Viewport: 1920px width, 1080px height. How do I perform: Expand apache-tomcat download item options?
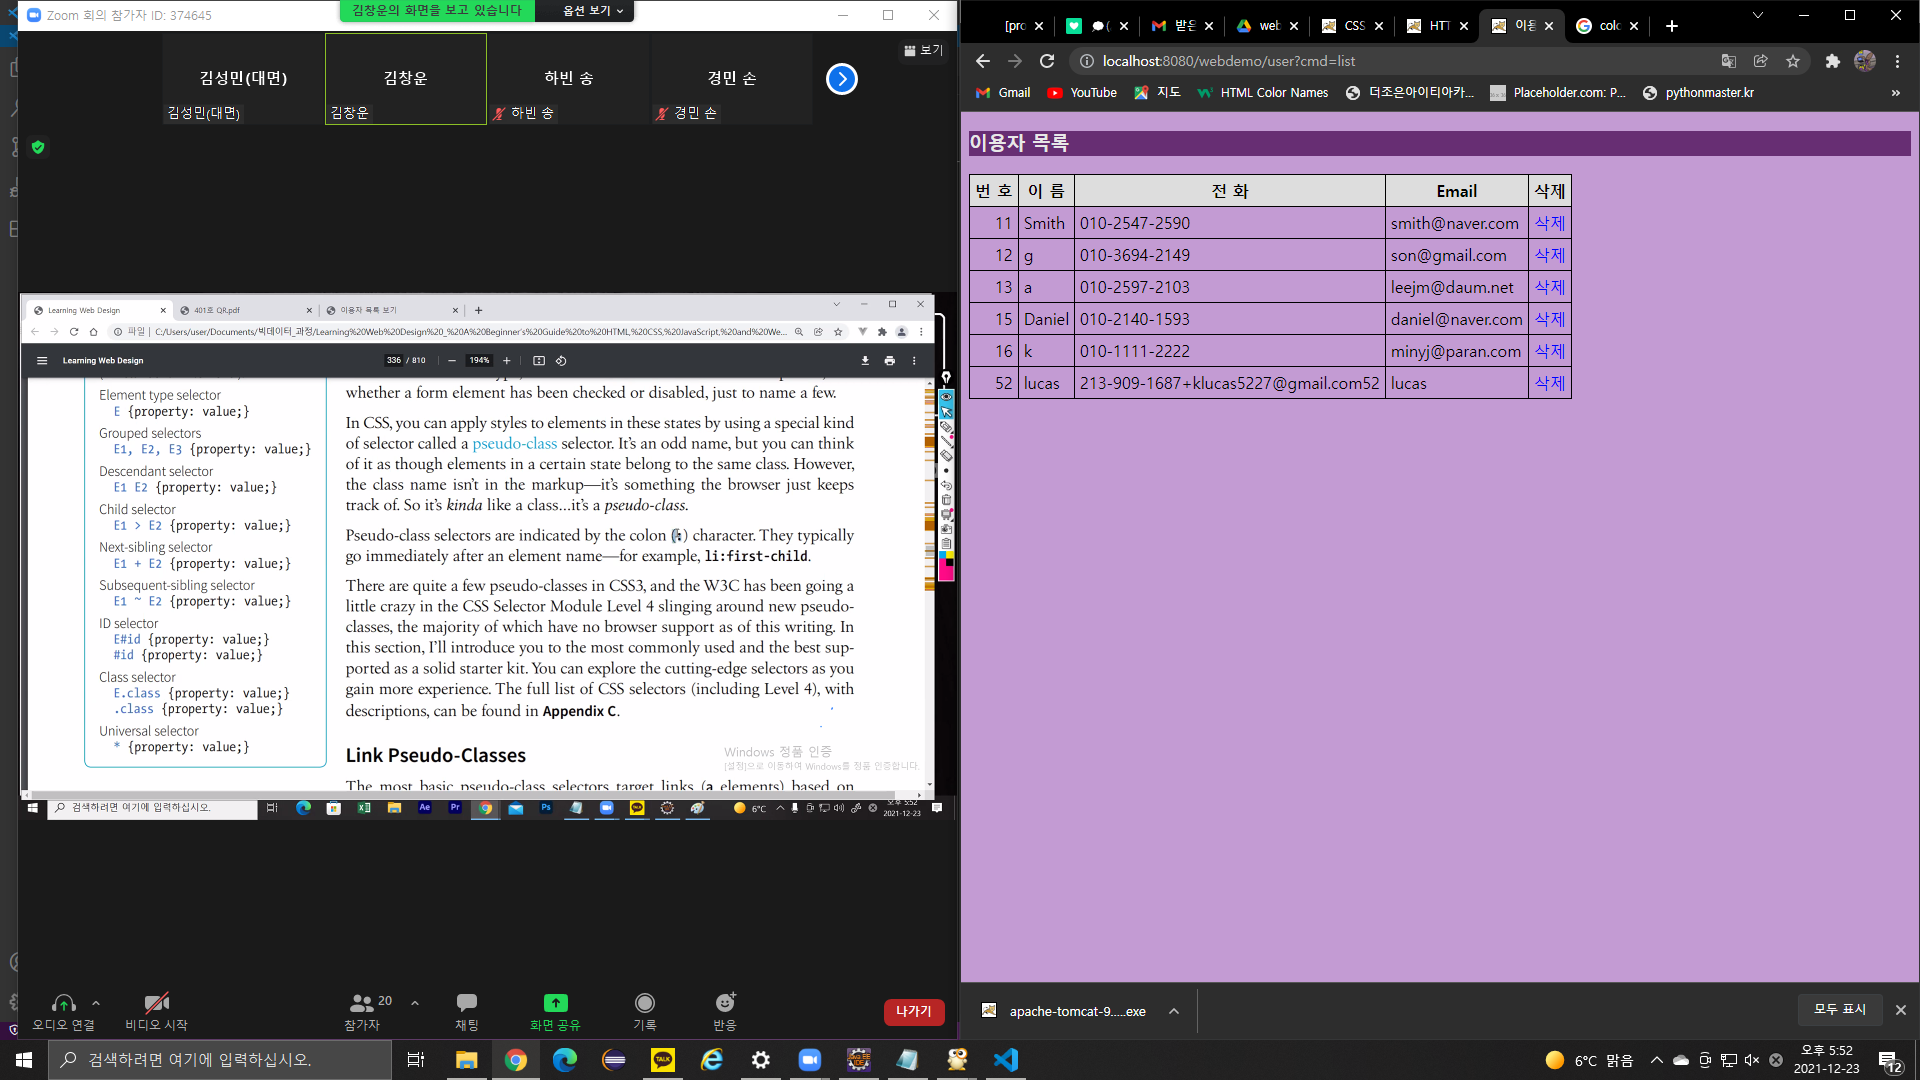(1174, 1011)
